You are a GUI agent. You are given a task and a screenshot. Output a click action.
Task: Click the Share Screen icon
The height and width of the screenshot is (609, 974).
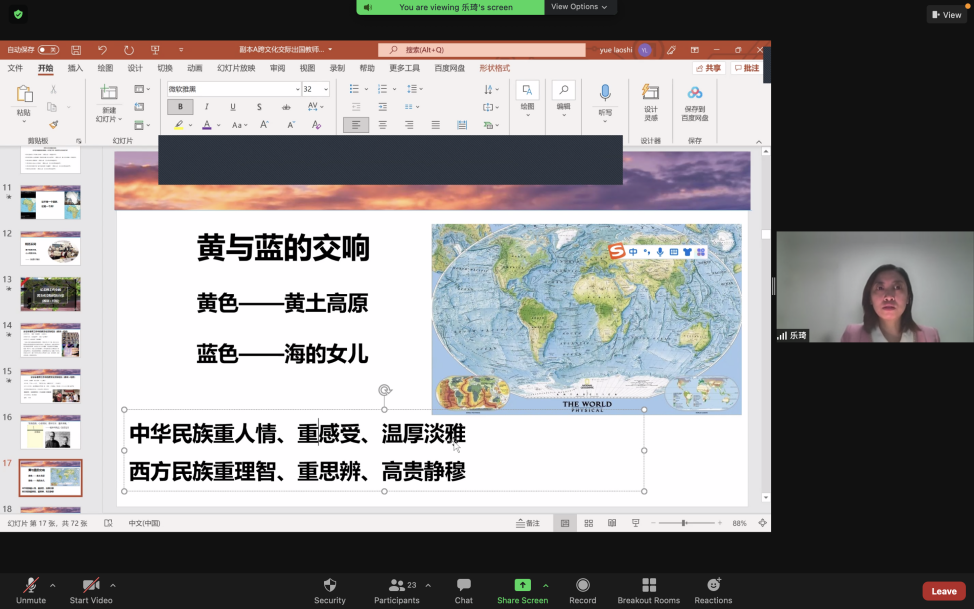tap(522, 585)
